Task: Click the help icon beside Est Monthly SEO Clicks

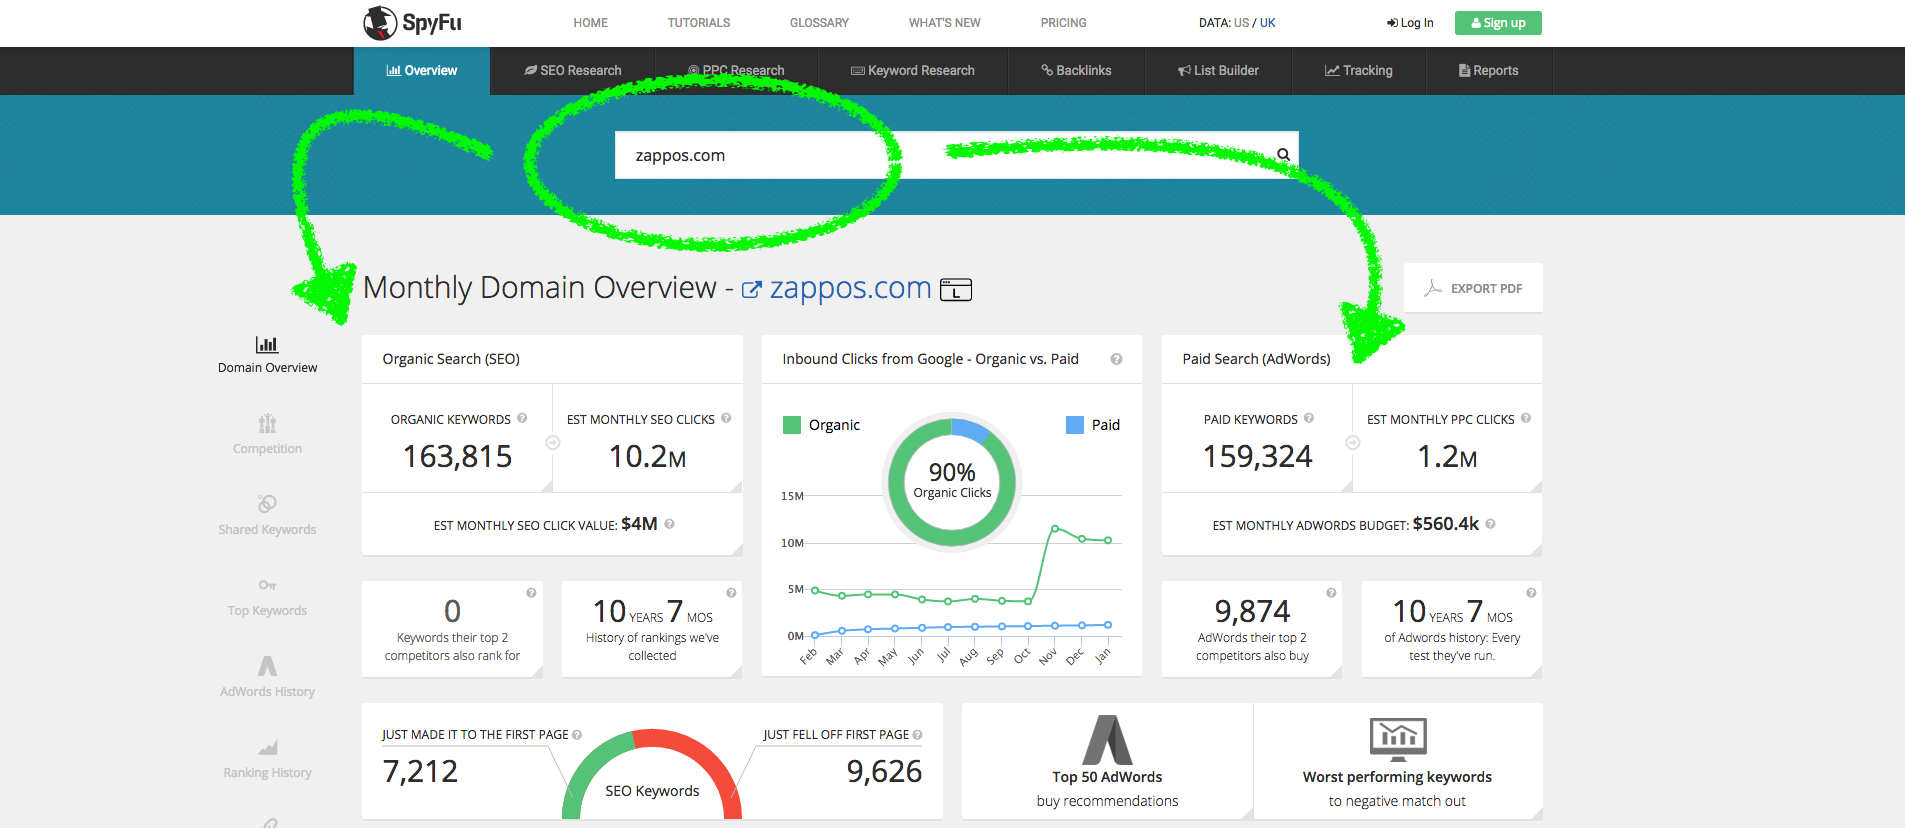Action: (726, 418)
